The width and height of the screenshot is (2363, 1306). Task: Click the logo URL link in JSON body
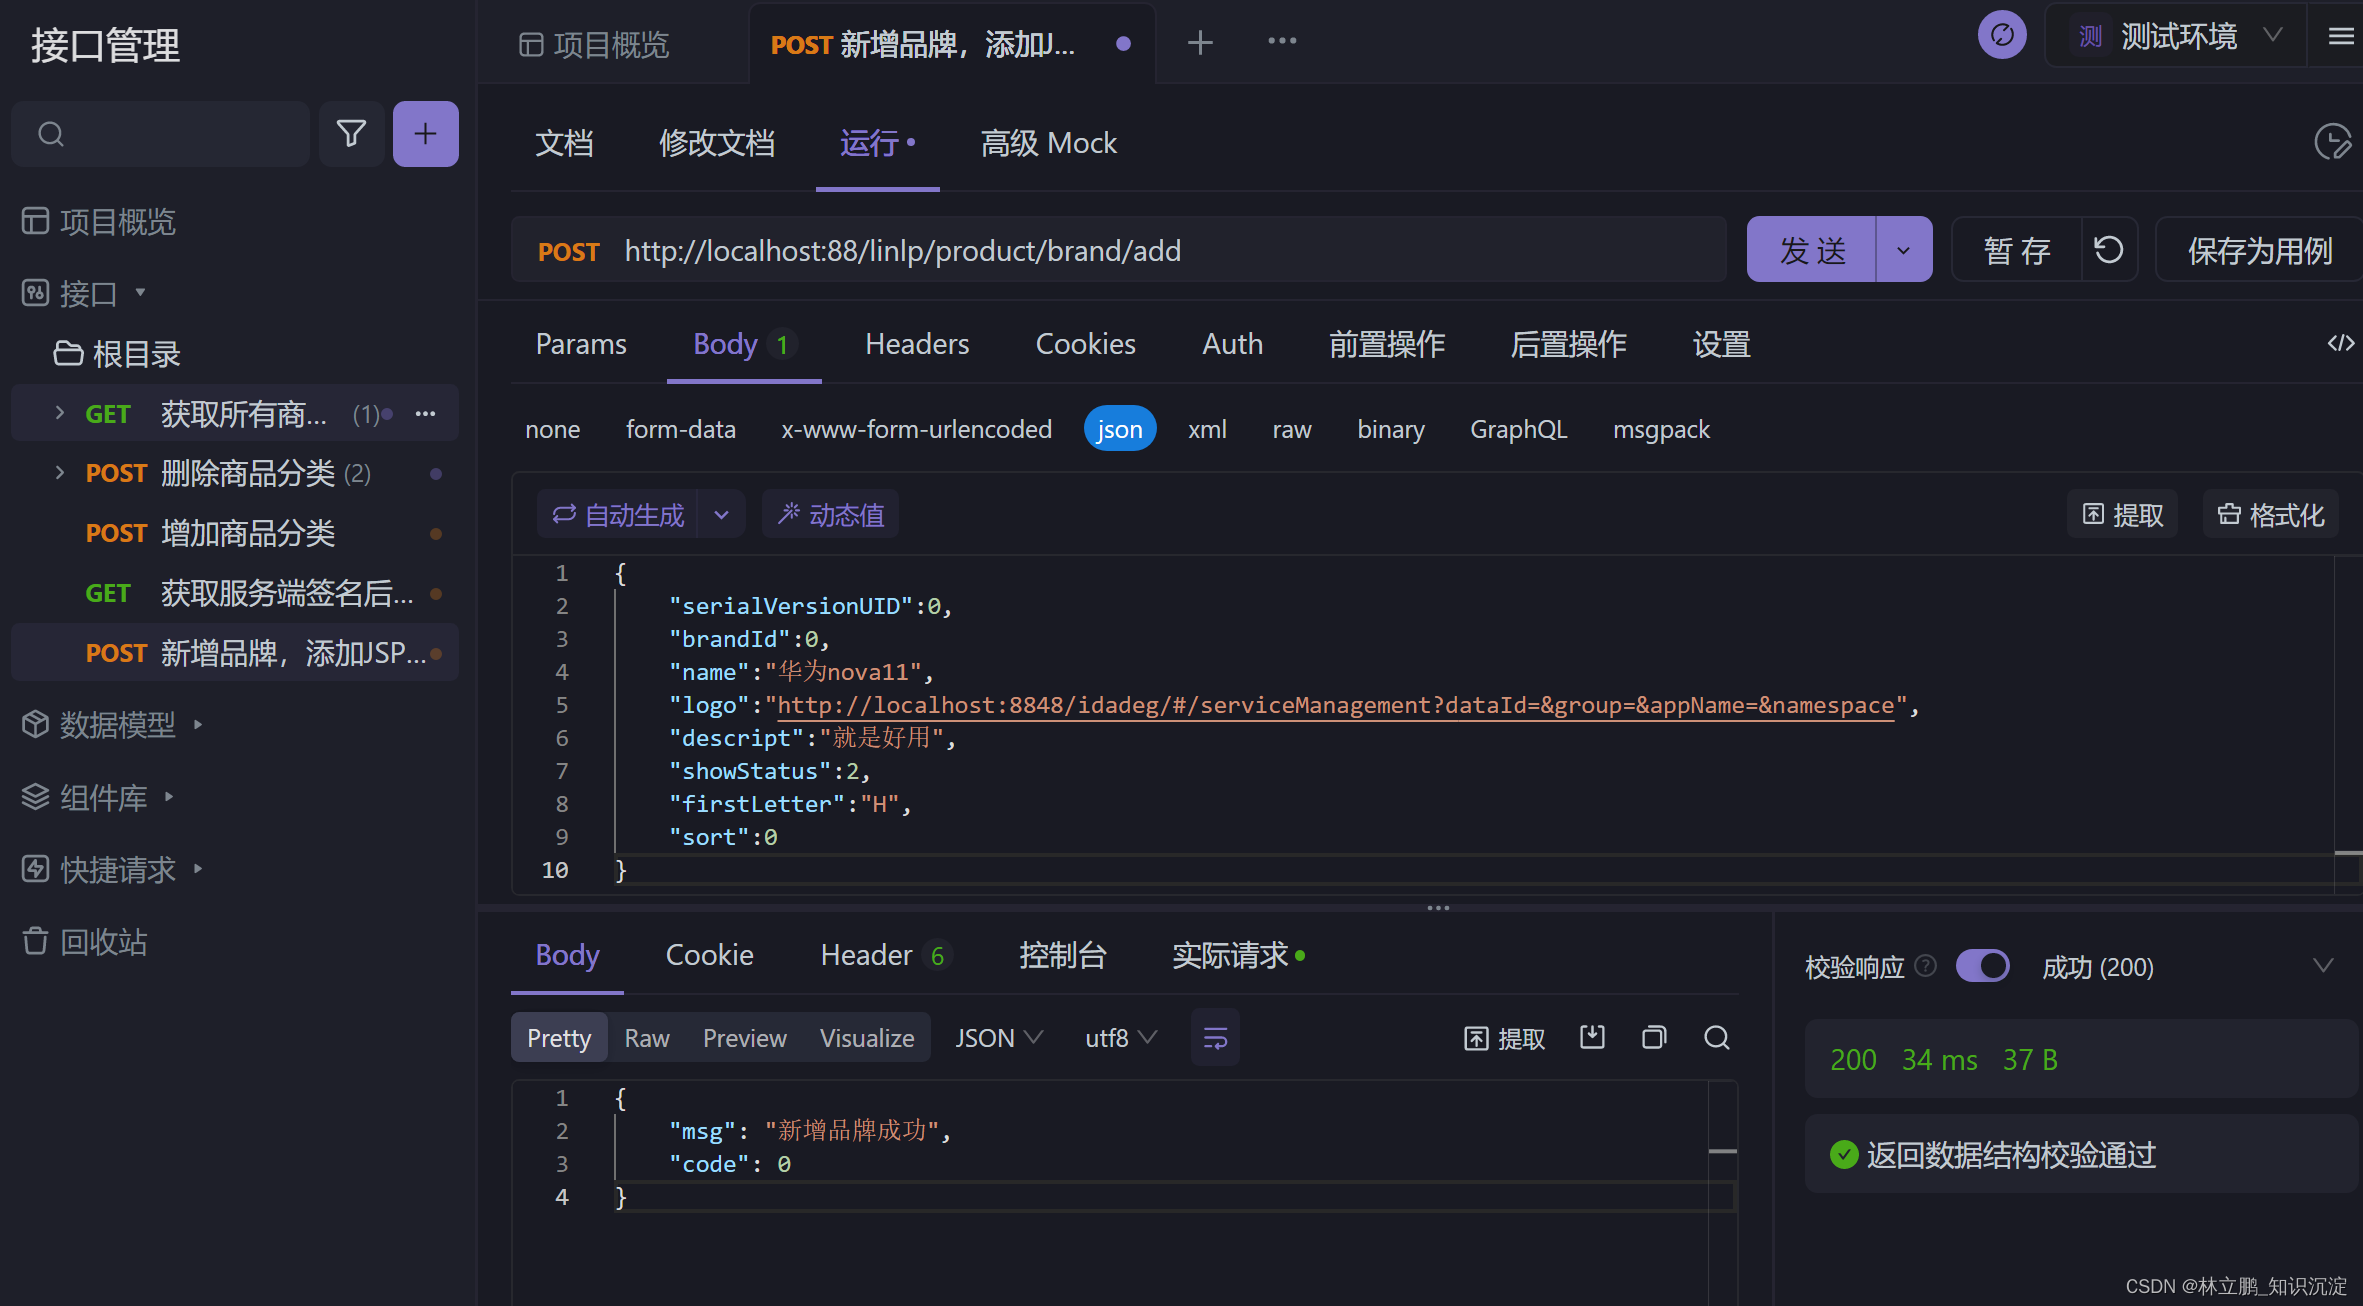click(1335, 705)
